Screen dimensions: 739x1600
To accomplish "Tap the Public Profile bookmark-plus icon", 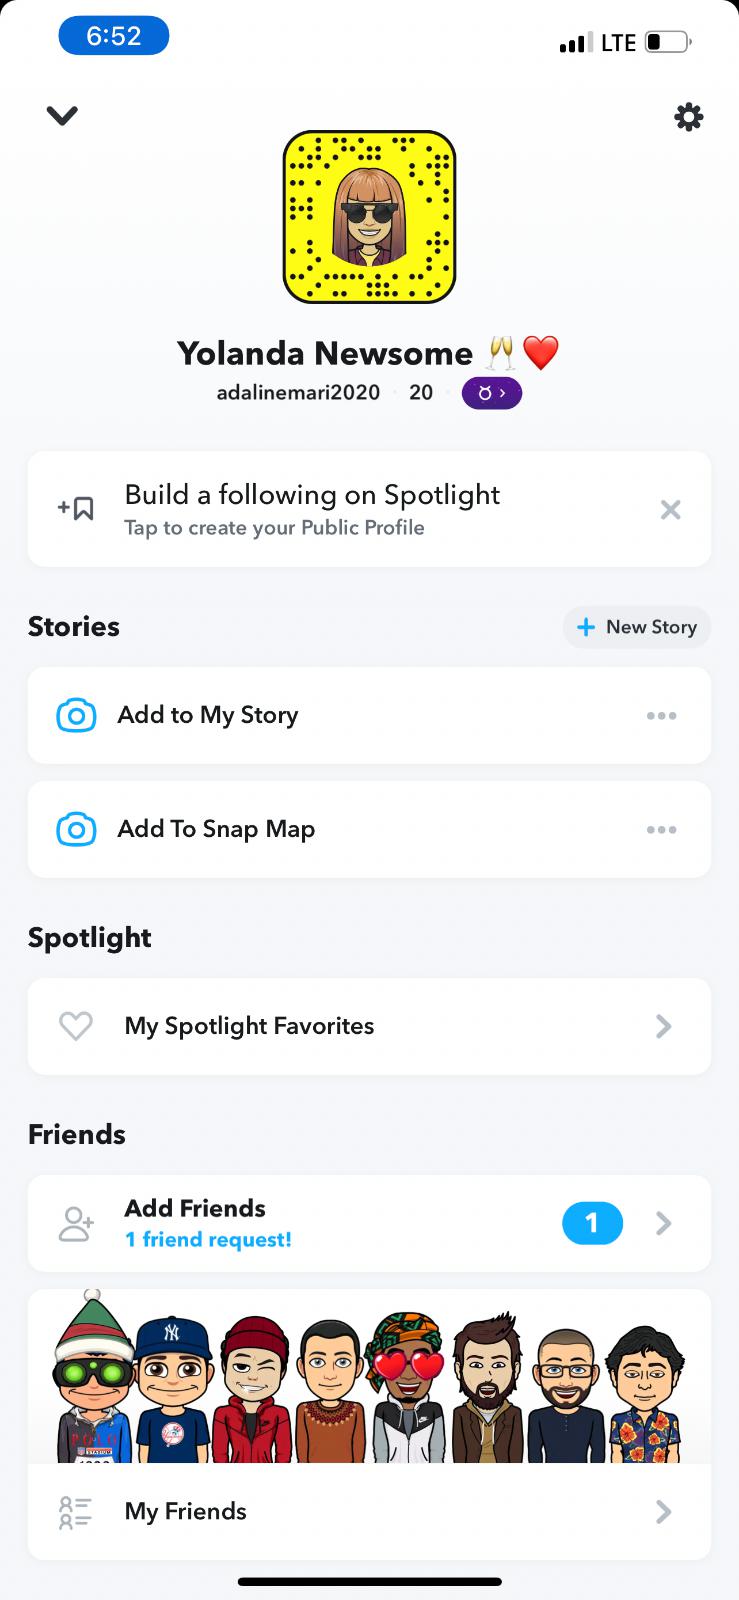I will pos(76,509).
